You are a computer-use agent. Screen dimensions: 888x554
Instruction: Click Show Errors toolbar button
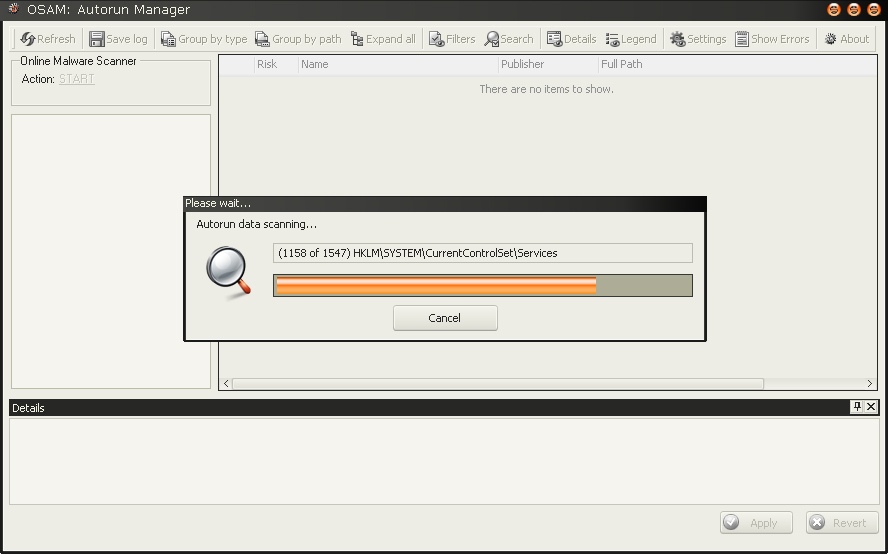point(772,39)
